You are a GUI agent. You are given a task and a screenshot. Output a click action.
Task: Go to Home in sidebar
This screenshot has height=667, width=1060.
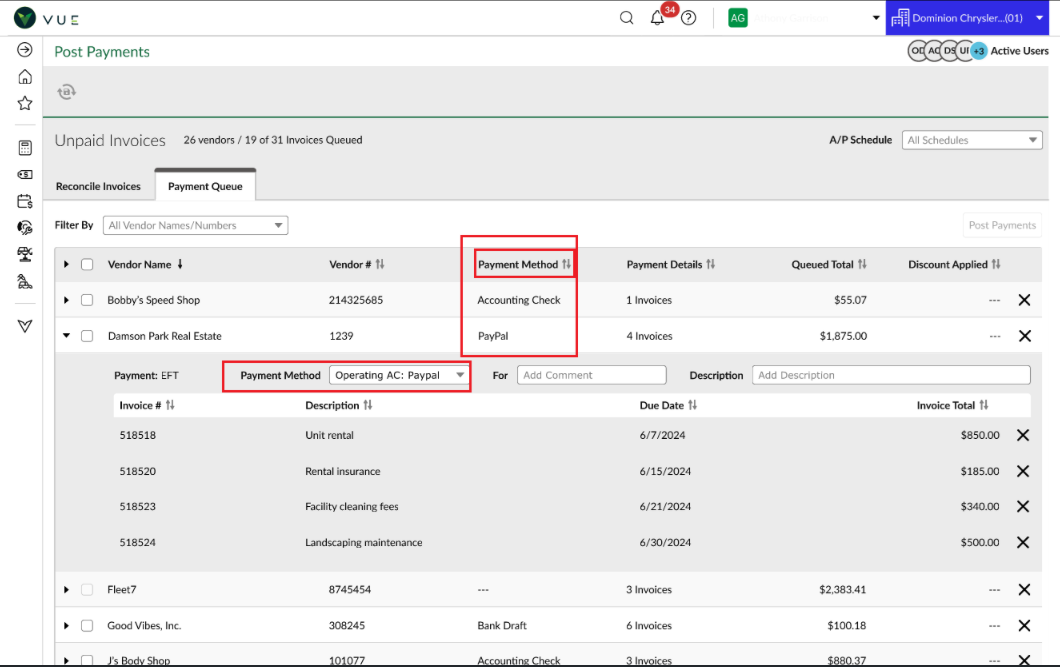25,77
